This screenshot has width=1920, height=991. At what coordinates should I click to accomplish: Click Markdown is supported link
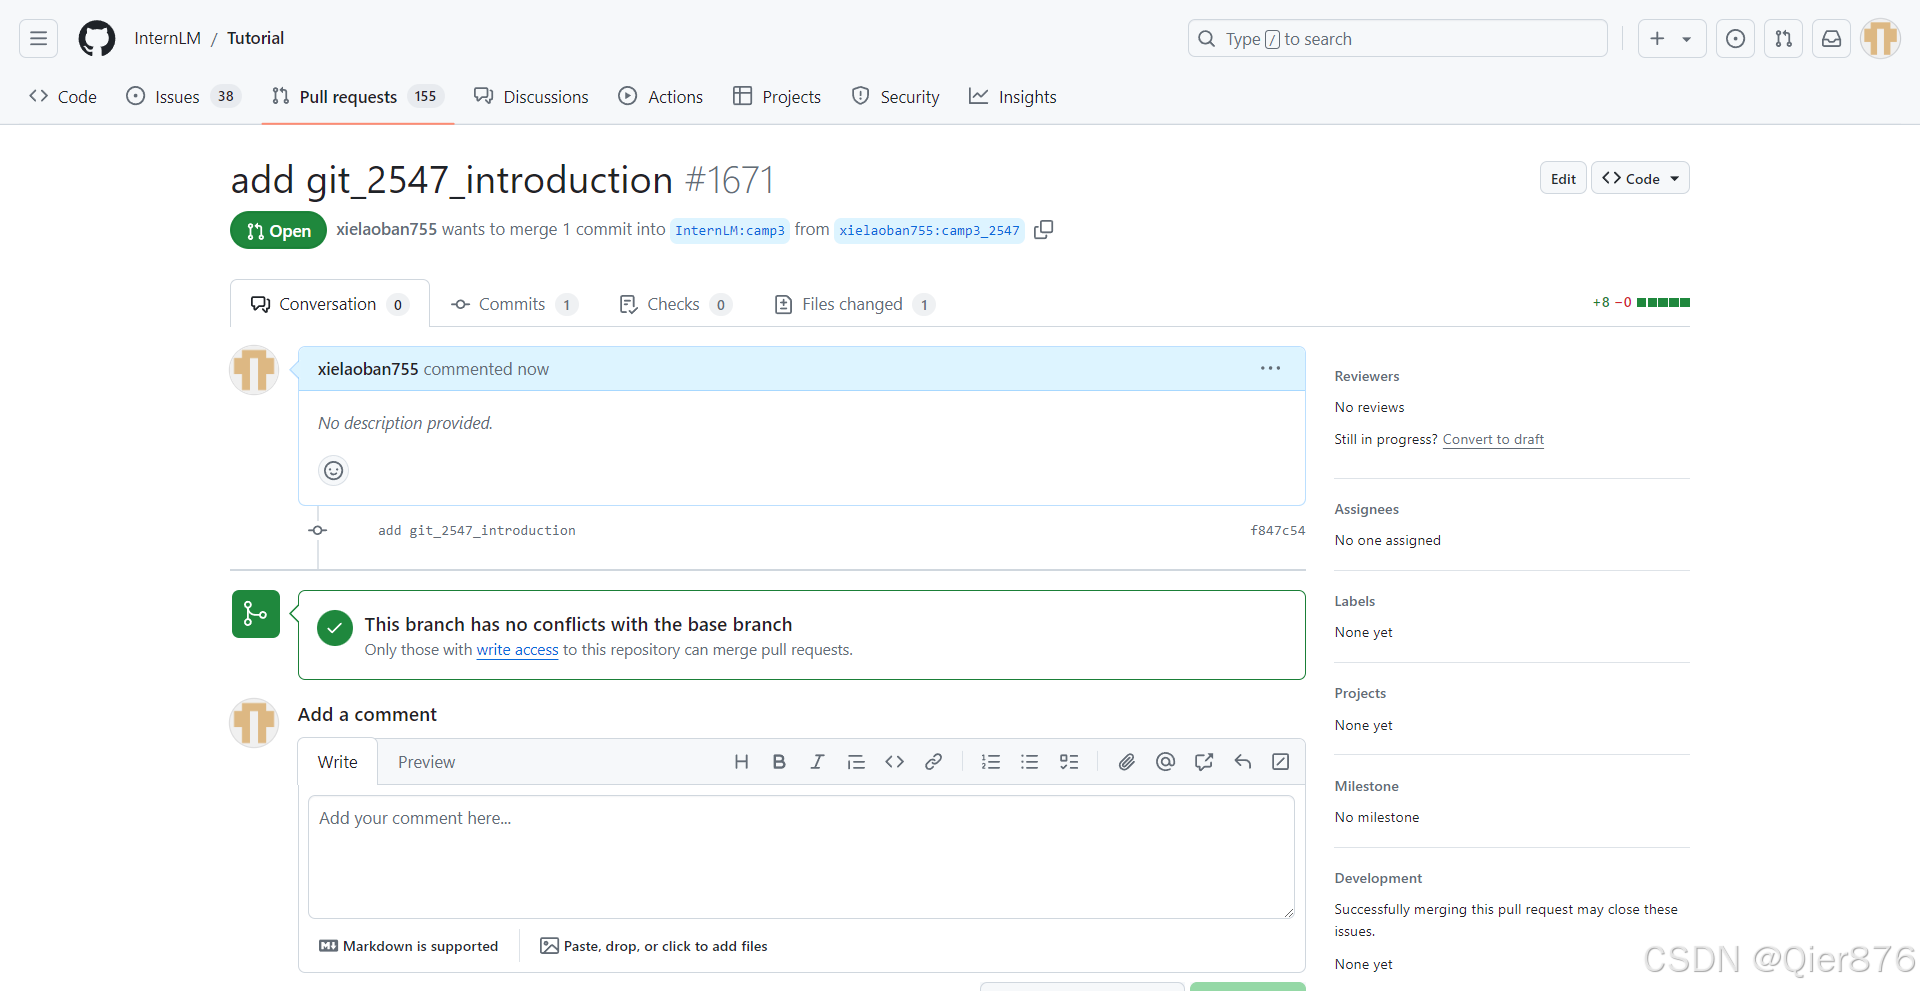click(x=408, y=946)
